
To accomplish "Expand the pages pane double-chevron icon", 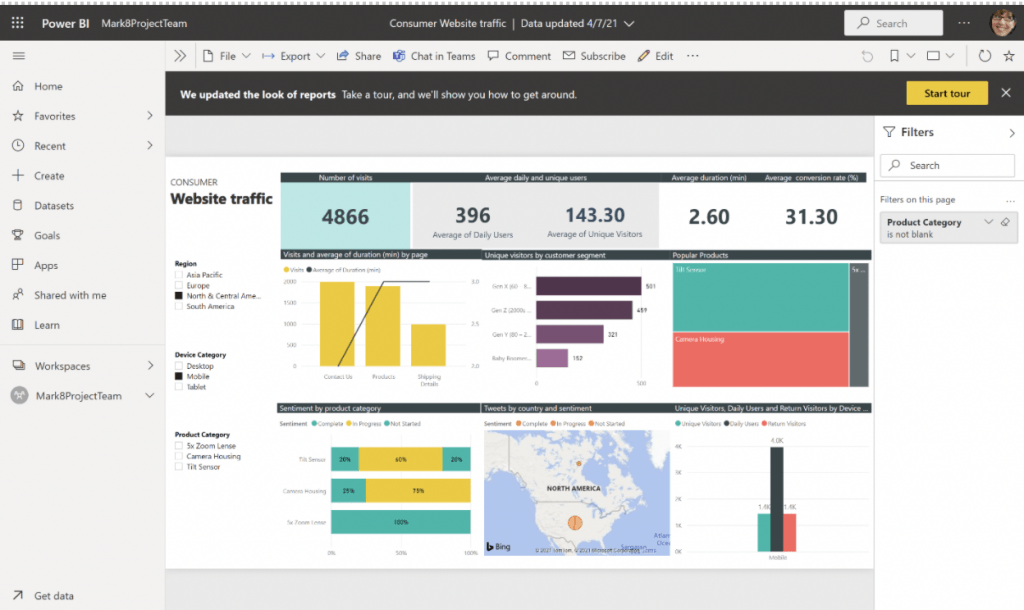I will tap(180, 56).
